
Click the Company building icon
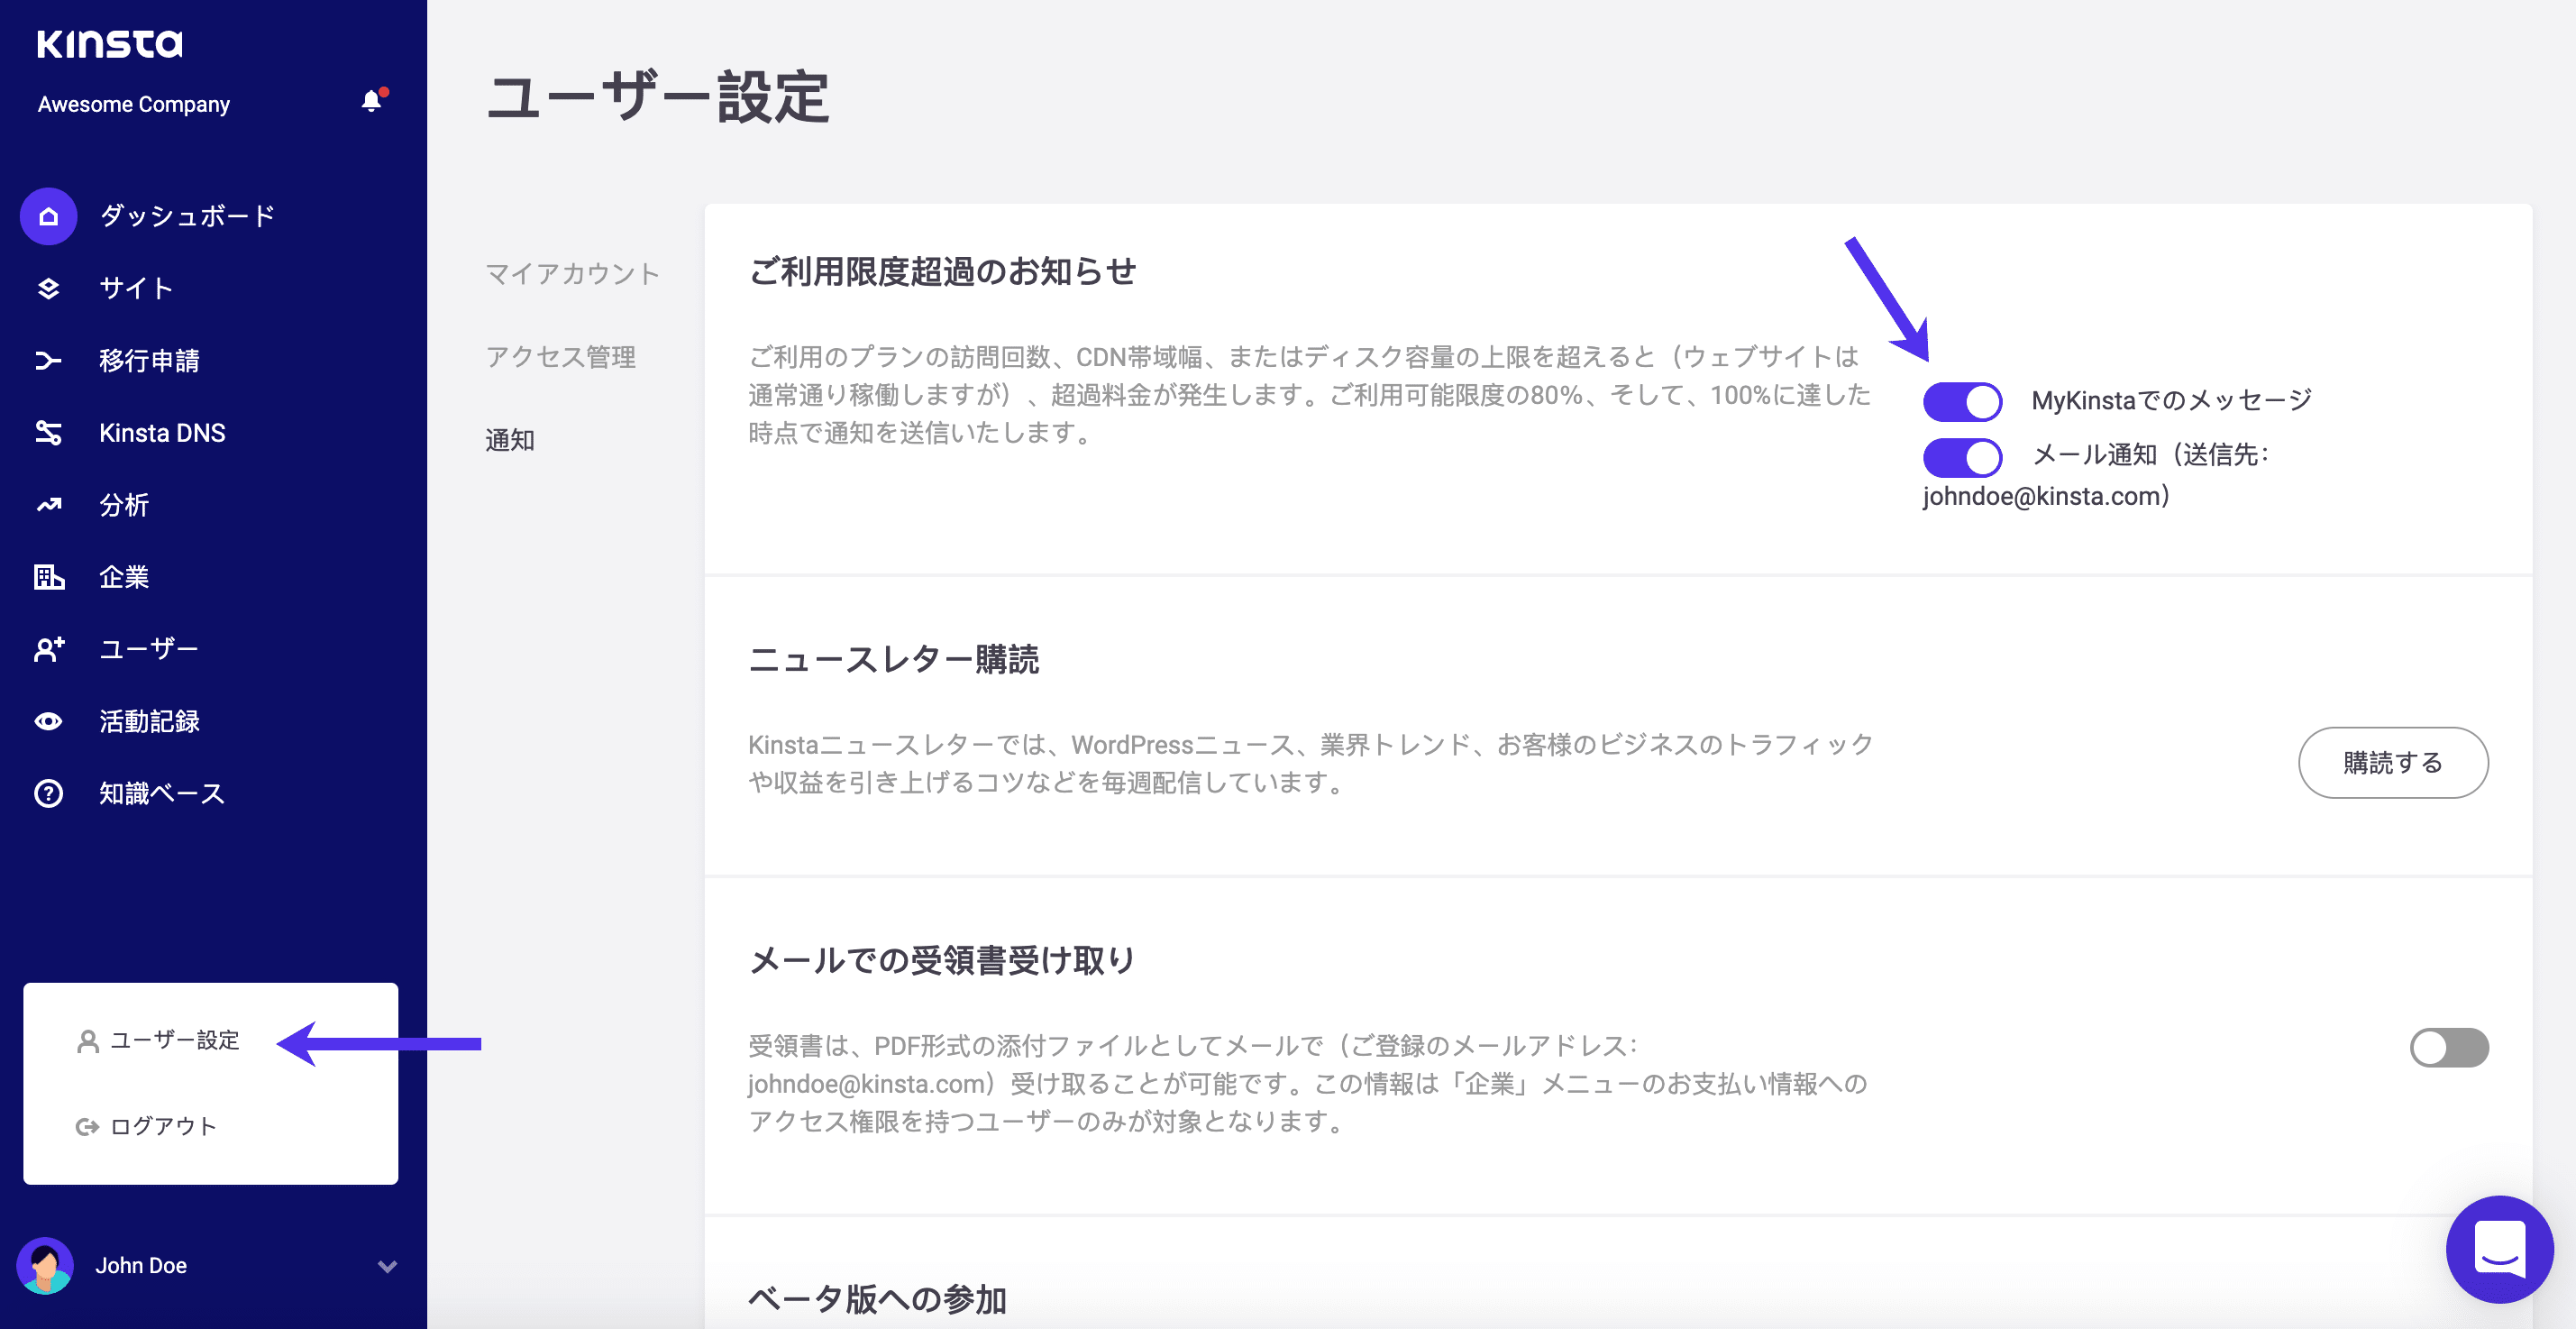click(x=48, y=577)
